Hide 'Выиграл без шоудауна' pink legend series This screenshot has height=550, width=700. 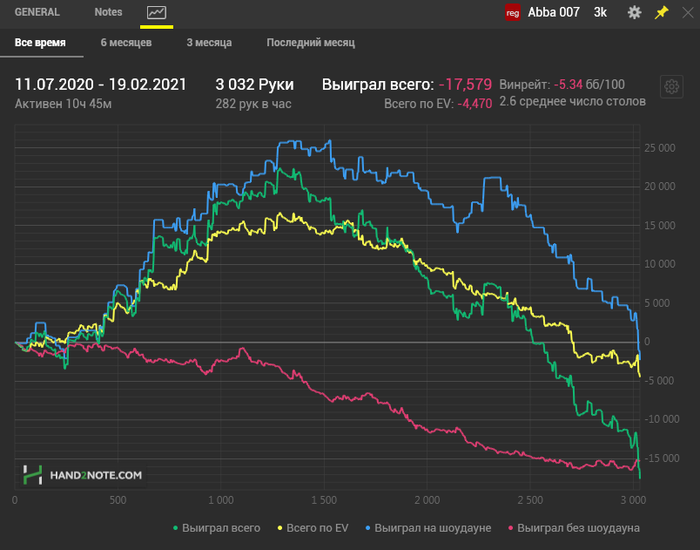click(x=574, y=528)
